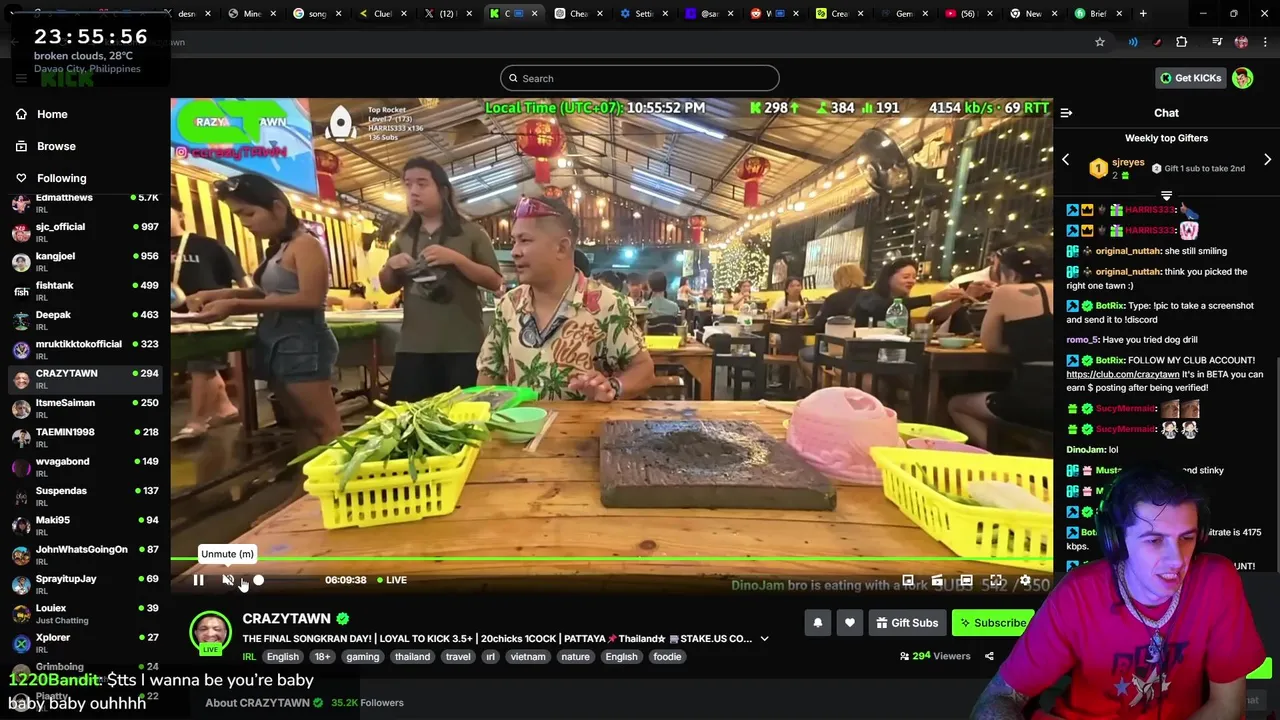This screenshot has height=720, width=1280.
Task: Follow channel with heart button
Action: [x=849, y=623]
